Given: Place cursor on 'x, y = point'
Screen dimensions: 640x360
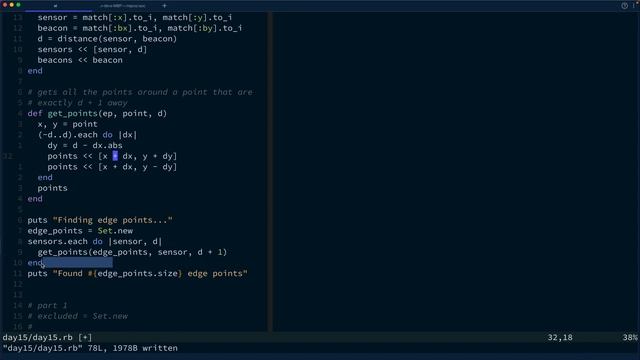Looking at the screenshot, I should tap(67, 124).
